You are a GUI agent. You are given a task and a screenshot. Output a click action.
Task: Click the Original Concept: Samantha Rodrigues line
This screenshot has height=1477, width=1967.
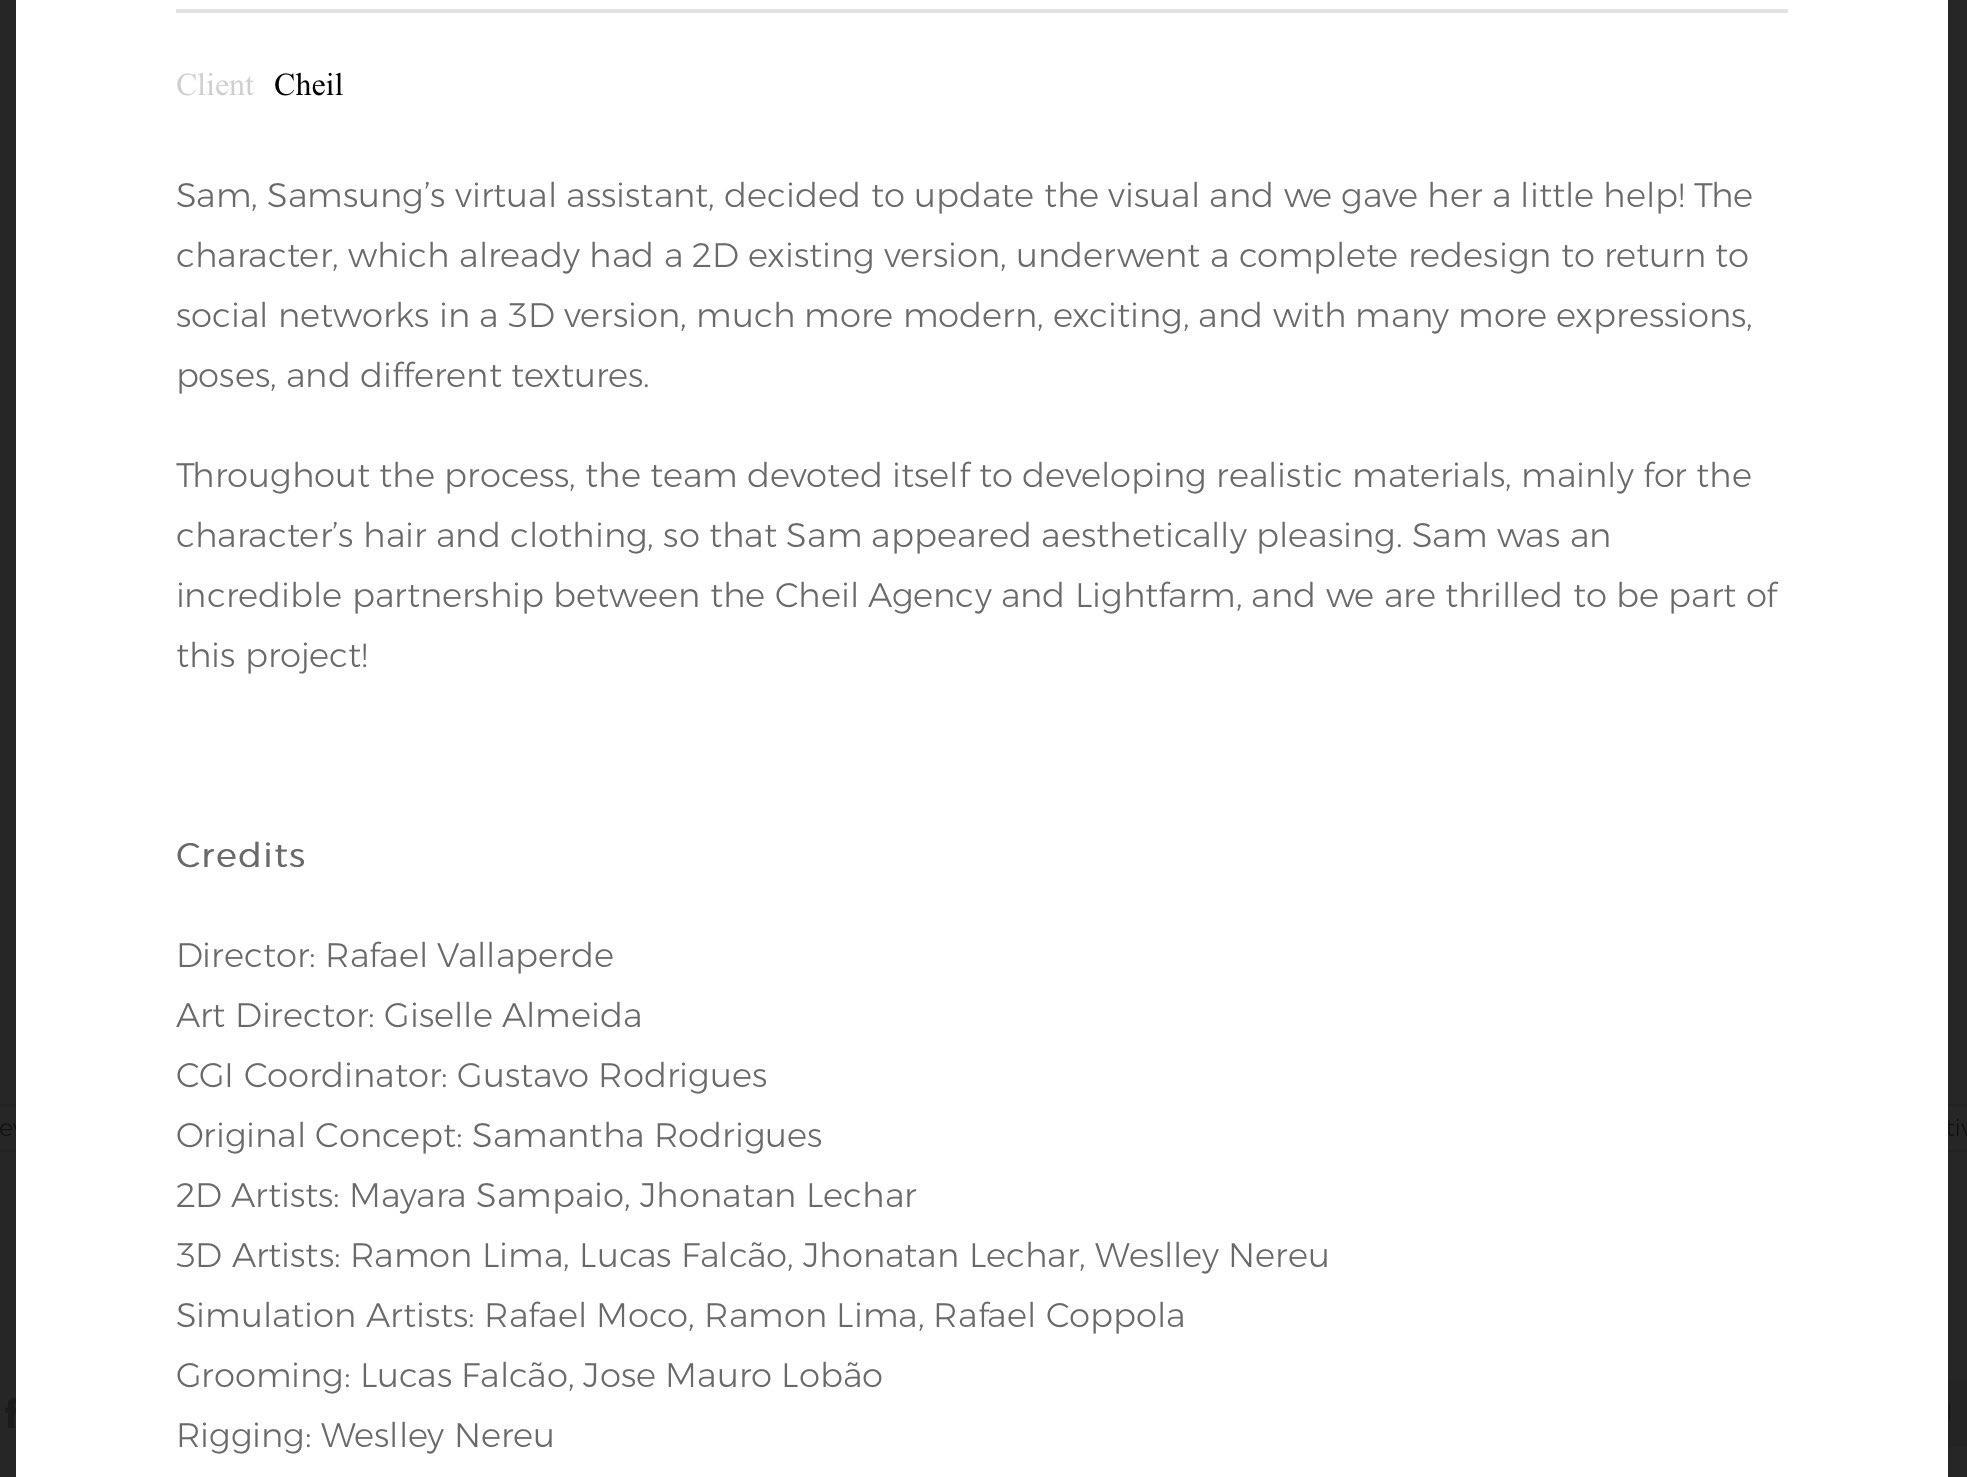tap(499, 1135)
